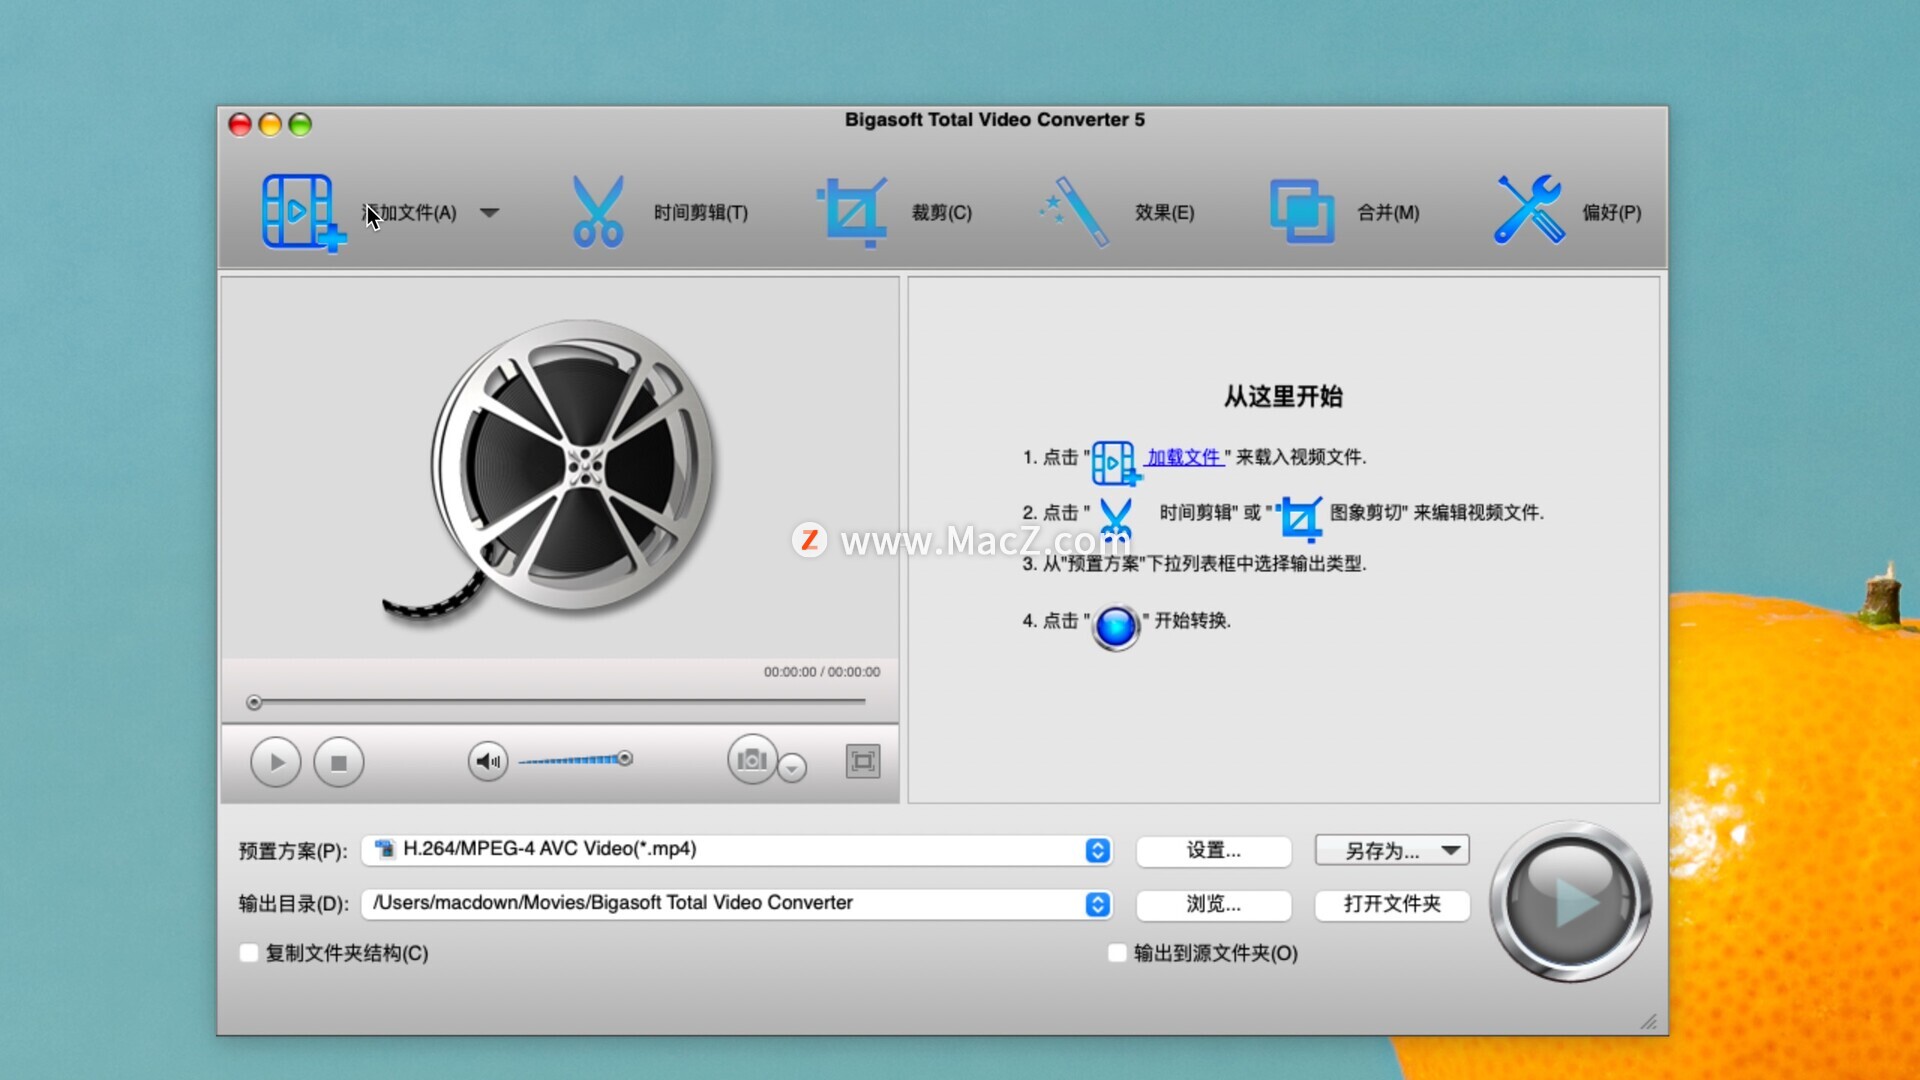This screenshot has width=1920, height=1080.
Task: Stop the video preview playback
Action: tap(339, 762)
